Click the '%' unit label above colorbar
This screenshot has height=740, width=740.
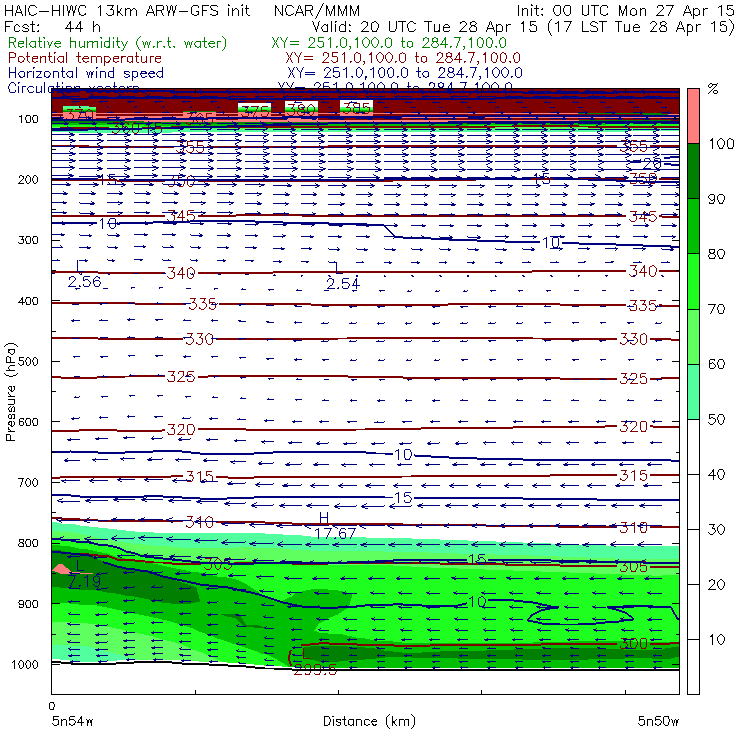[x=713, y=88]
